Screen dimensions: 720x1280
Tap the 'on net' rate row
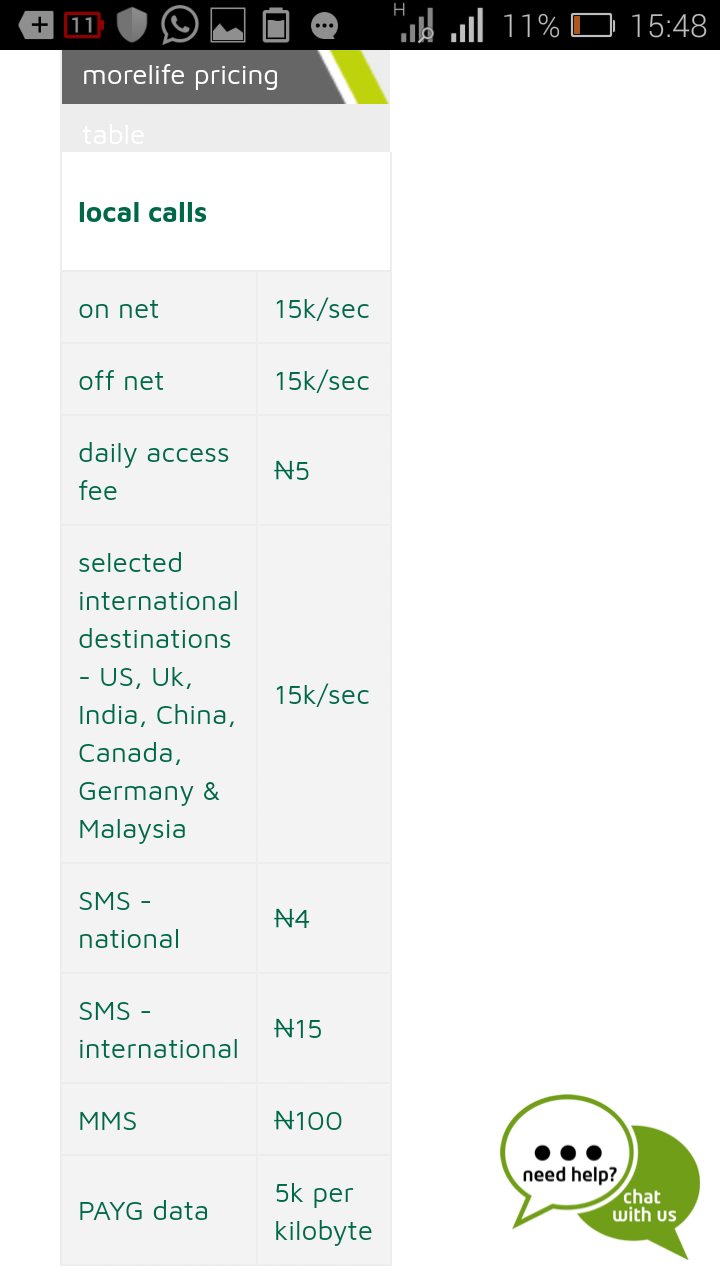pos(226,308)
